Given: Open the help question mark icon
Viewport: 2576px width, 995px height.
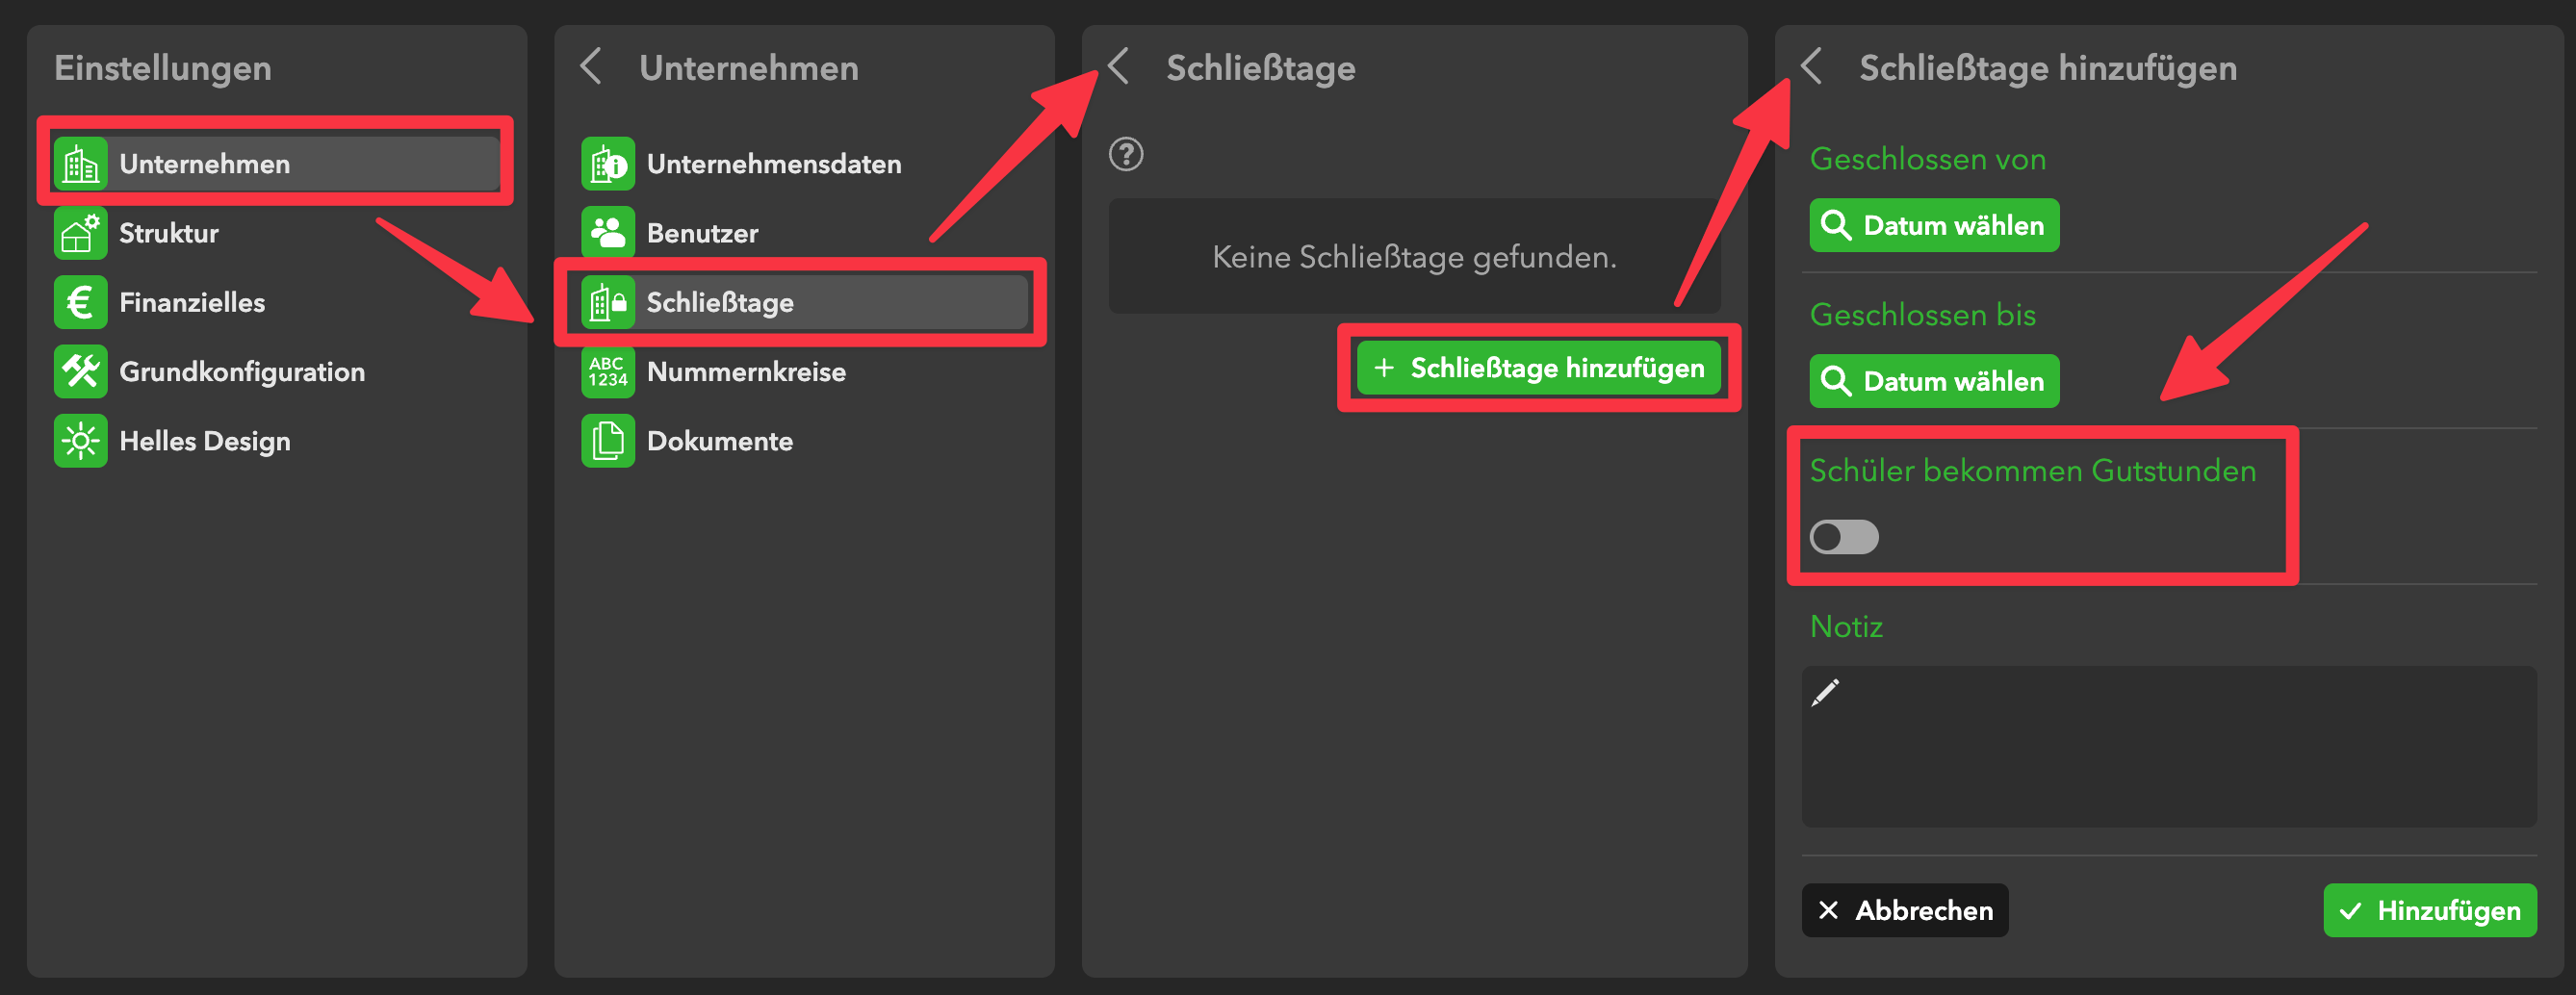Looking at the screenshot, I should pyautogui.click(x=1126, y=155).
